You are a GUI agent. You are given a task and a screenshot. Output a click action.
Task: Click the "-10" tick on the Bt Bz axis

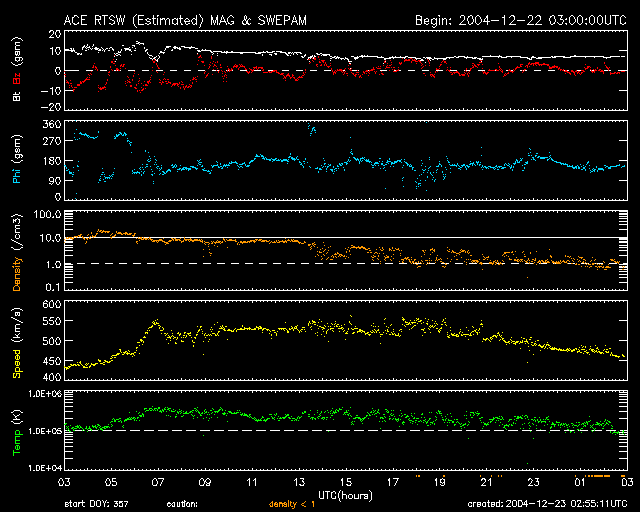pyautogui.click(x=51, y=90)
